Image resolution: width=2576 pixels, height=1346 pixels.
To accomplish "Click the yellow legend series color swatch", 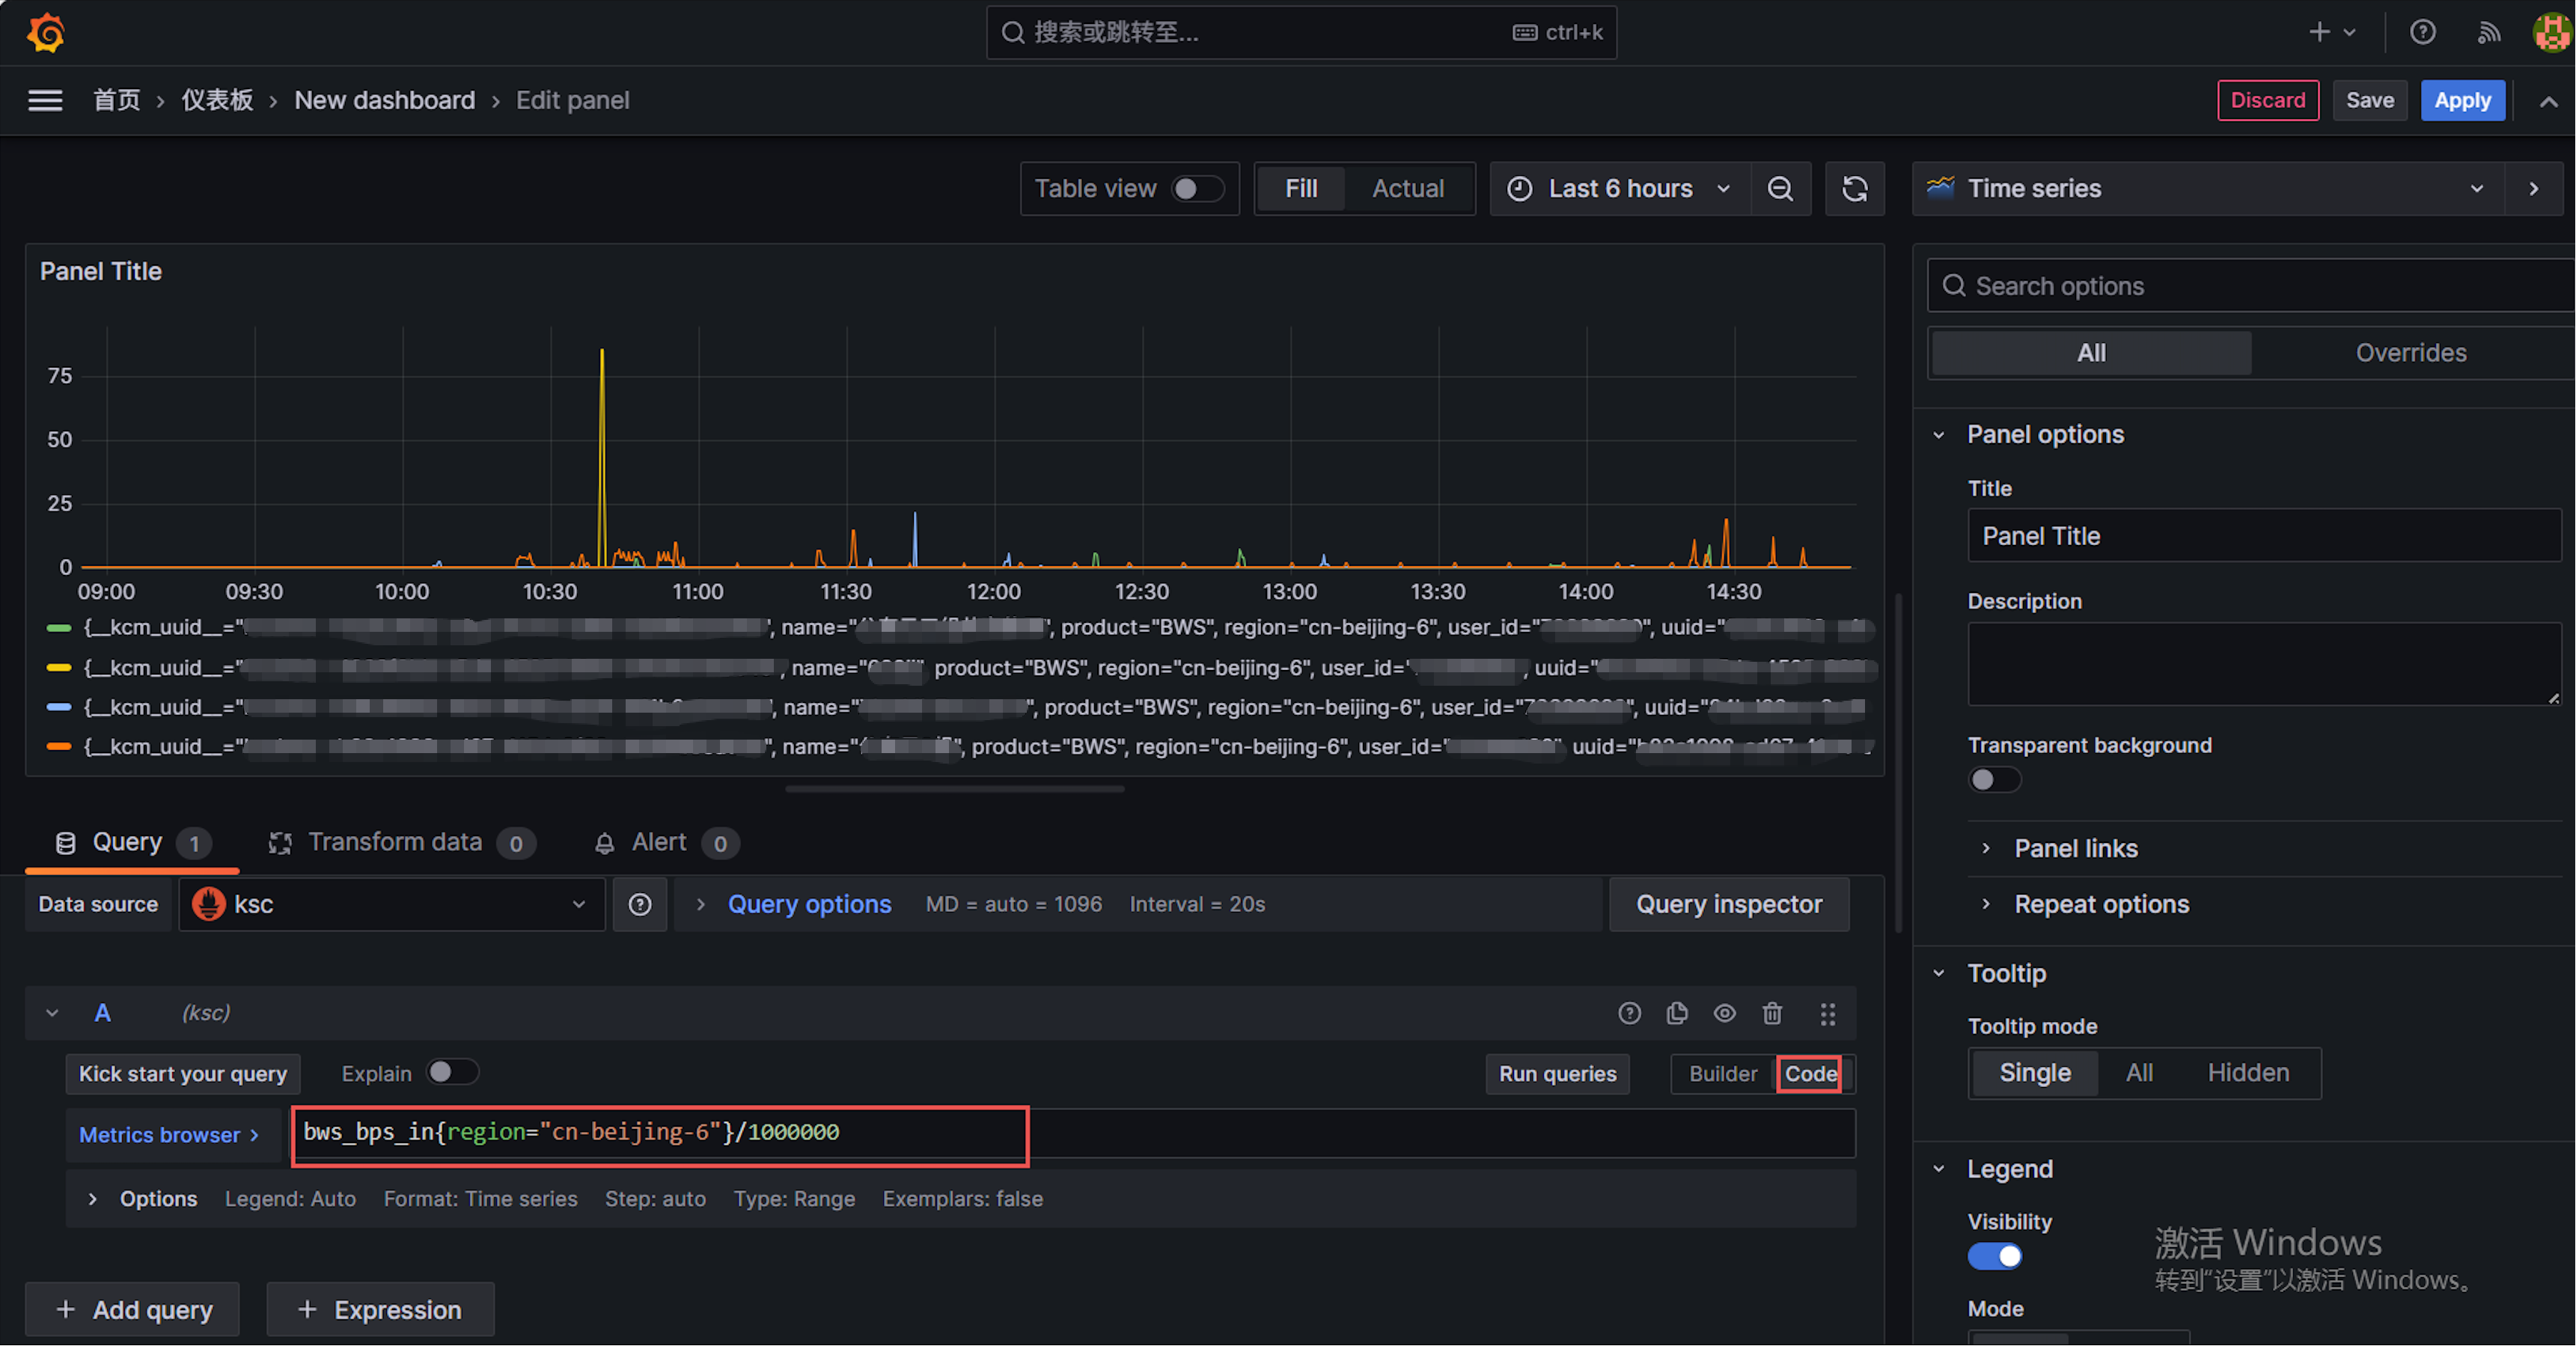I will pos(59,667).
